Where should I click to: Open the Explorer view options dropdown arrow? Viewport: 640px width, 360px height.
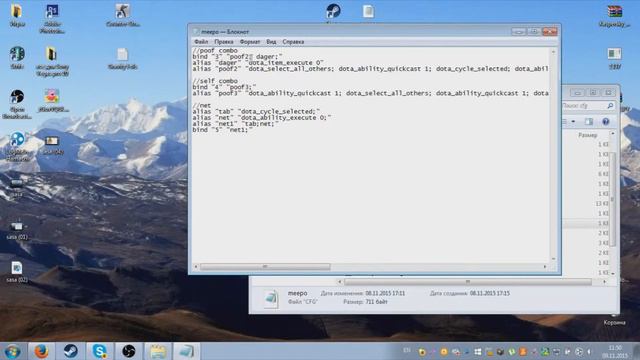coord(573,122)
